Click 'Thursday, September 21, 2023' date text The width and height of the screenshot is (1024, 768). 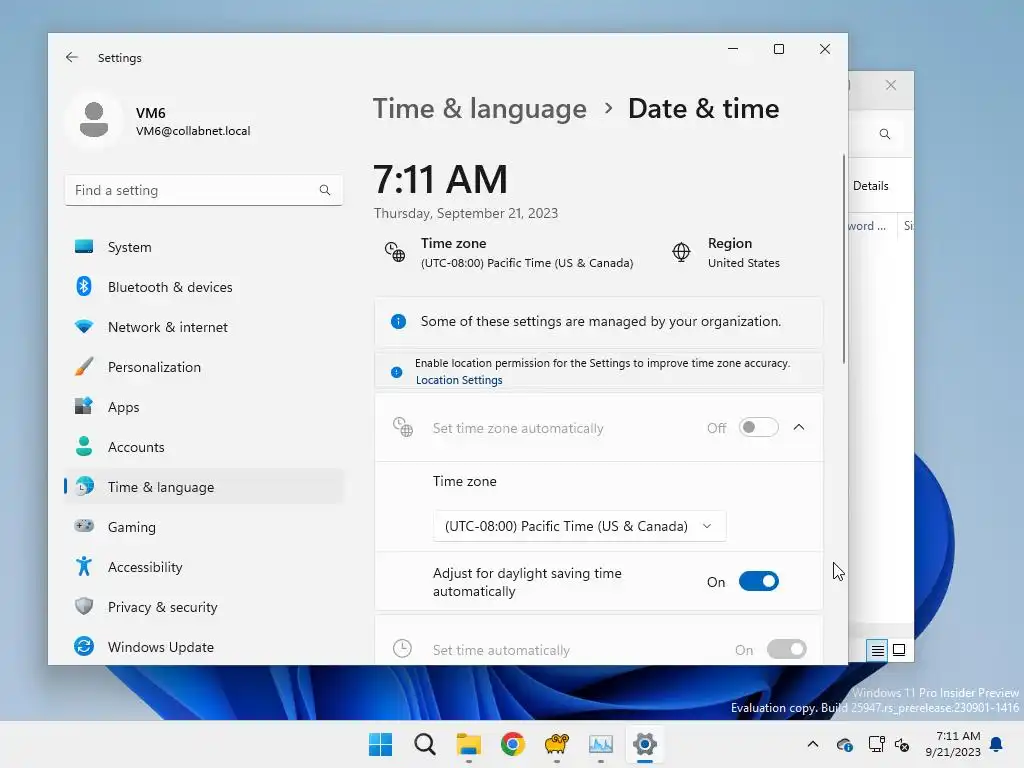coord(466,213)
